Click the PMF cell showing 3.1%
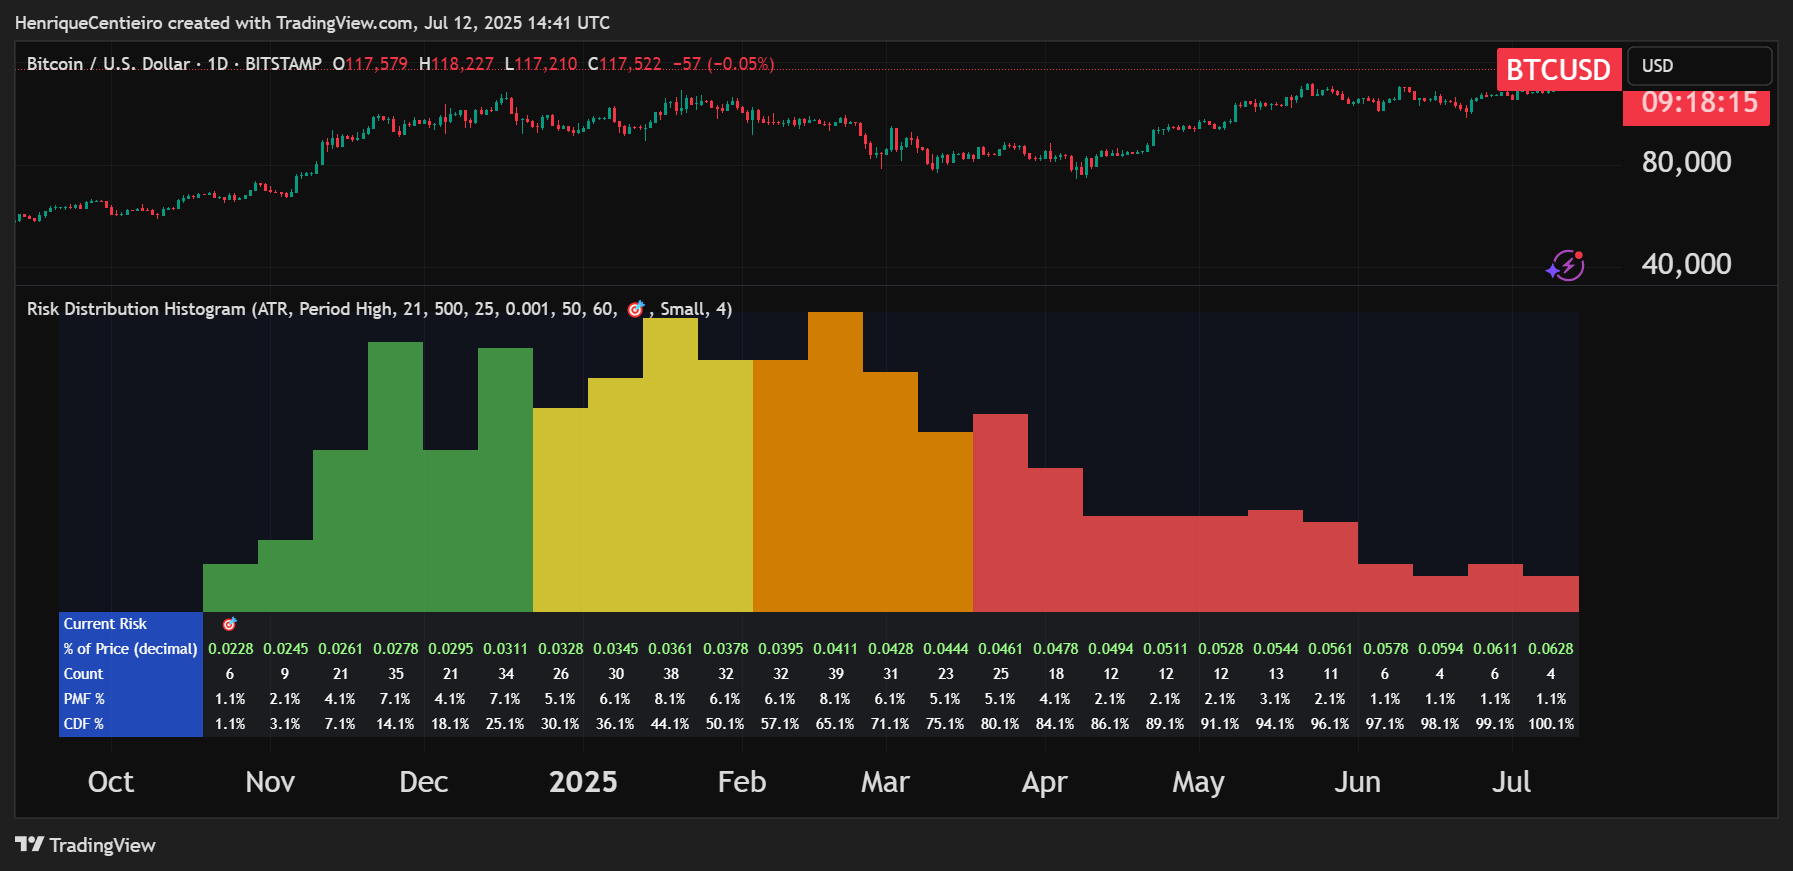 [x=1275, y=699]
